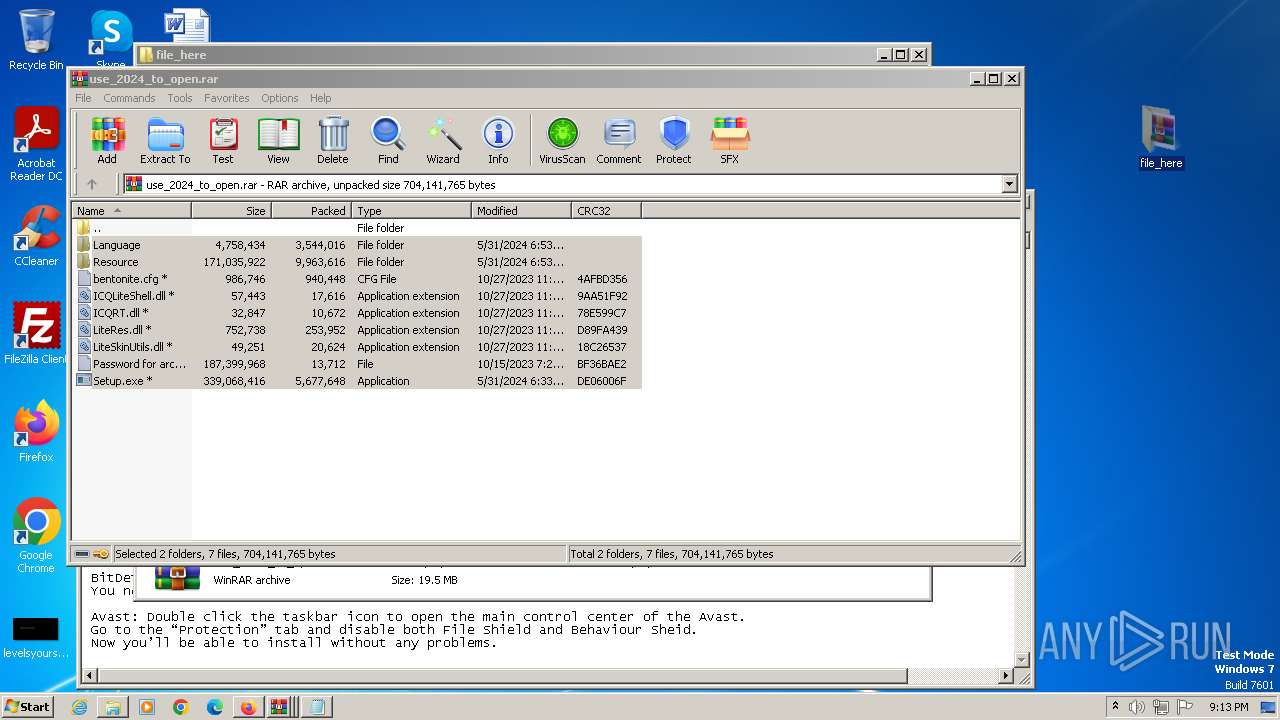Image resolution: width=1280 pixels, height=720 pixels.
Task: Open the Help menu
Action: click(x=320, y=98)
